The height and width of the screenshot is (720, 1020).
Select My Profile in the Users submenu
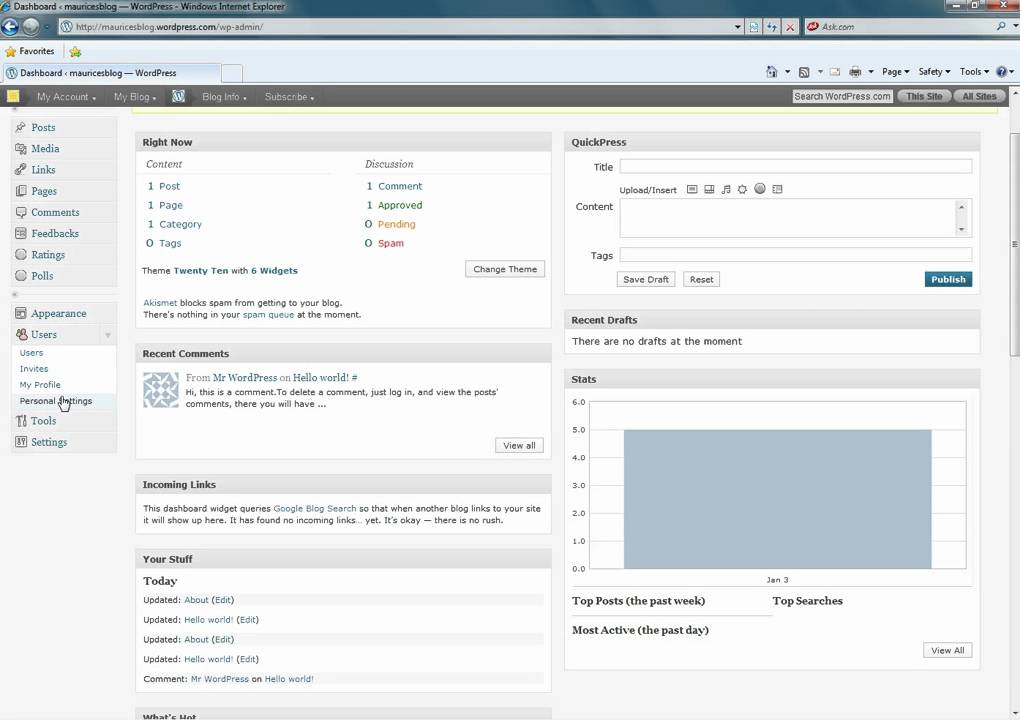click(x=40, y=385)
